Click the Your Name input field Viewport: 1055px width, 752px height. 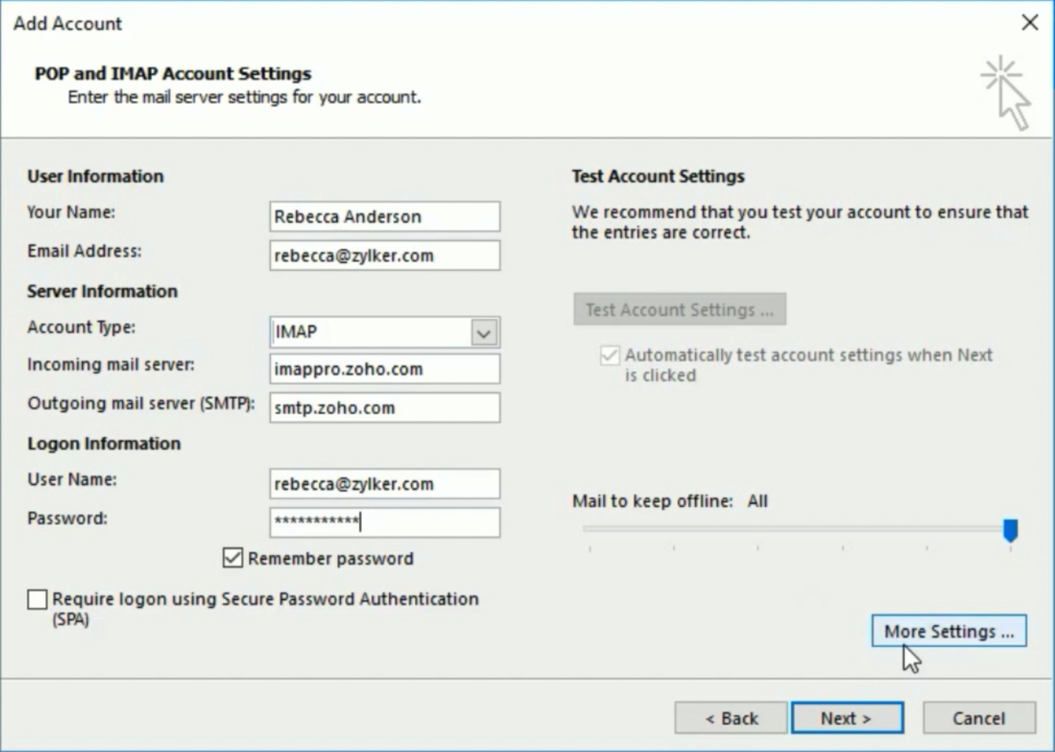385,216
